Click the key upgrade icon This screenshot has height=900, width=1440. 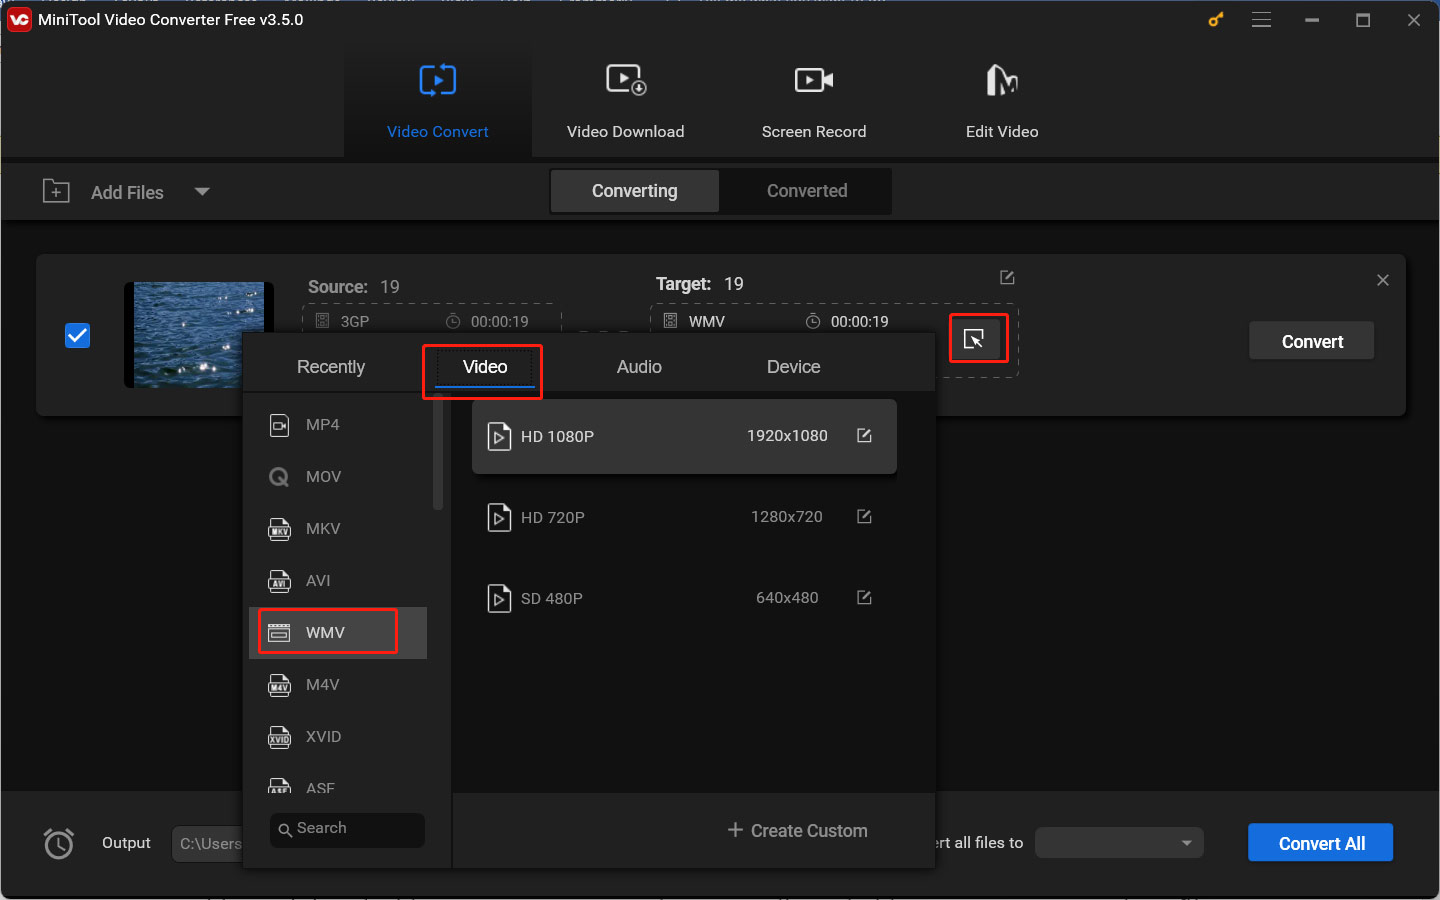1216,20
